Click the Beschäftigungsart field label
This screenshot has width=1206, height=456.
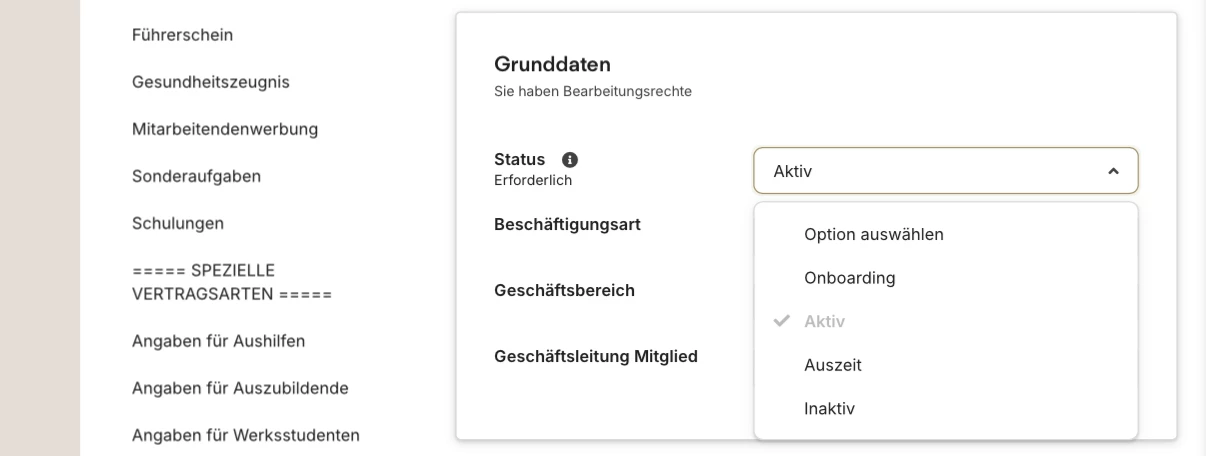(567, 225)
